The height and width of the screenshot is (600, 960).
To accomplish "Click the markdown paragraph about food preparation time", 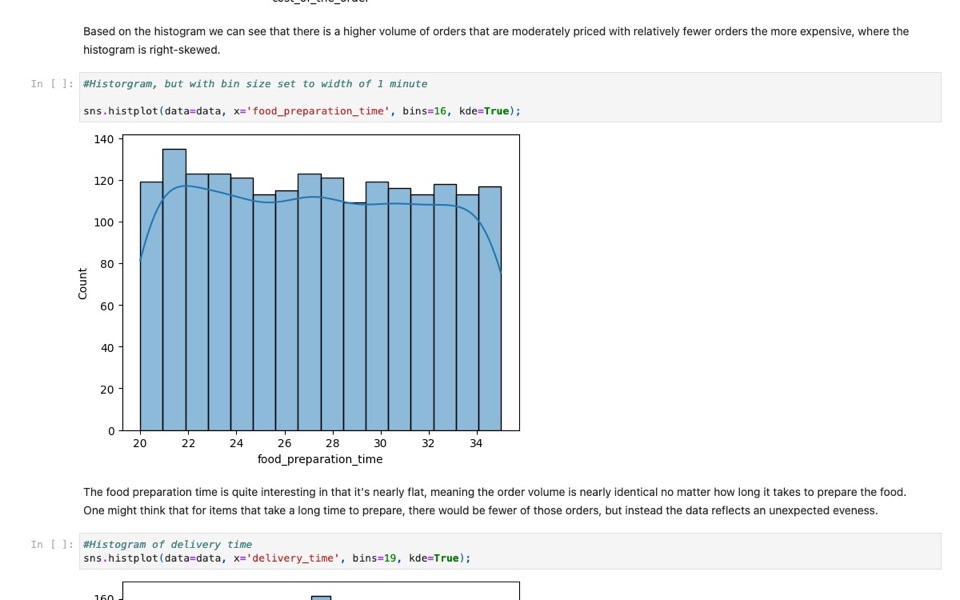I will pos(495,501).
